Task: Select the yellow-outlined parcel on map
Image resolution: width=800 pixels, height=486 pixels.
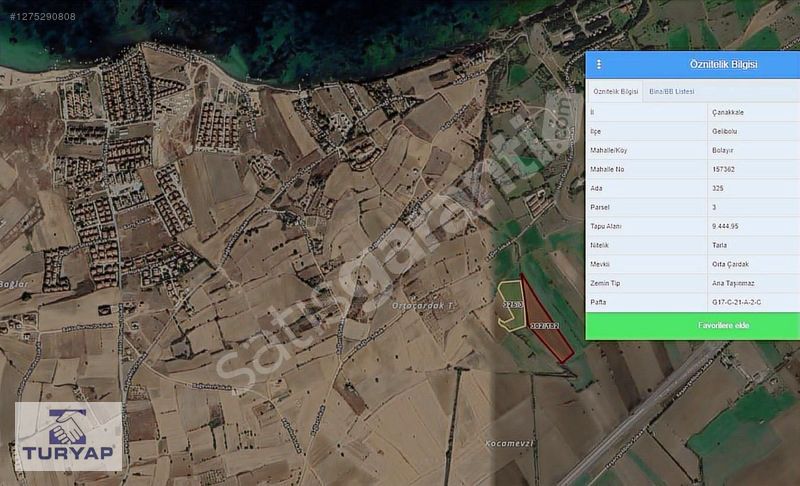Action: tap(512, 303)
